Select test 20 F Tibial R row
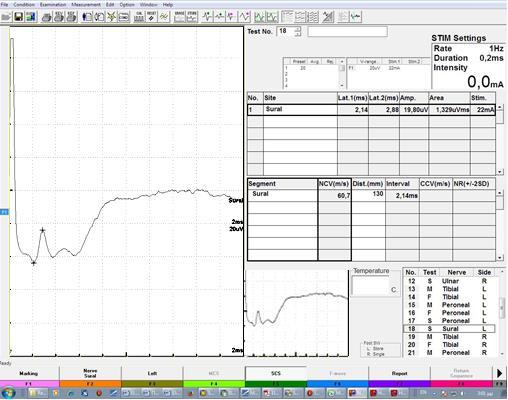This screenshot has height=400, width=508. click(x=449, y=345)
